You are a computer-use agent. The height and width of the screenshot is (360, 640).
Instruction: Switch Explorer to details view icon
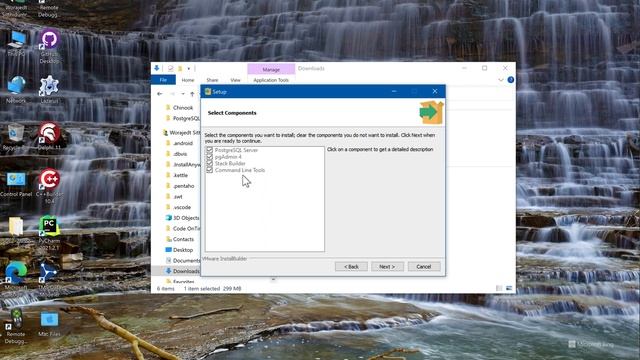pyautogui.click(x=499, y=288)
